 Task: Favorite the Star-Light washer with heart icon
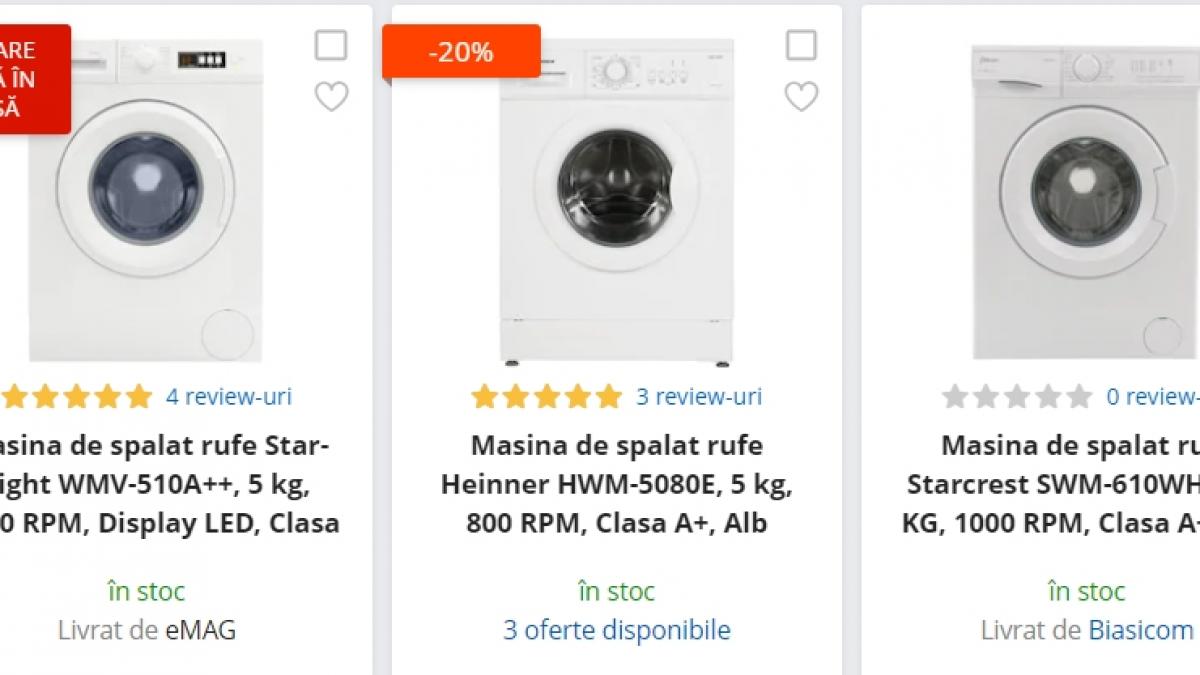[331, 97]
